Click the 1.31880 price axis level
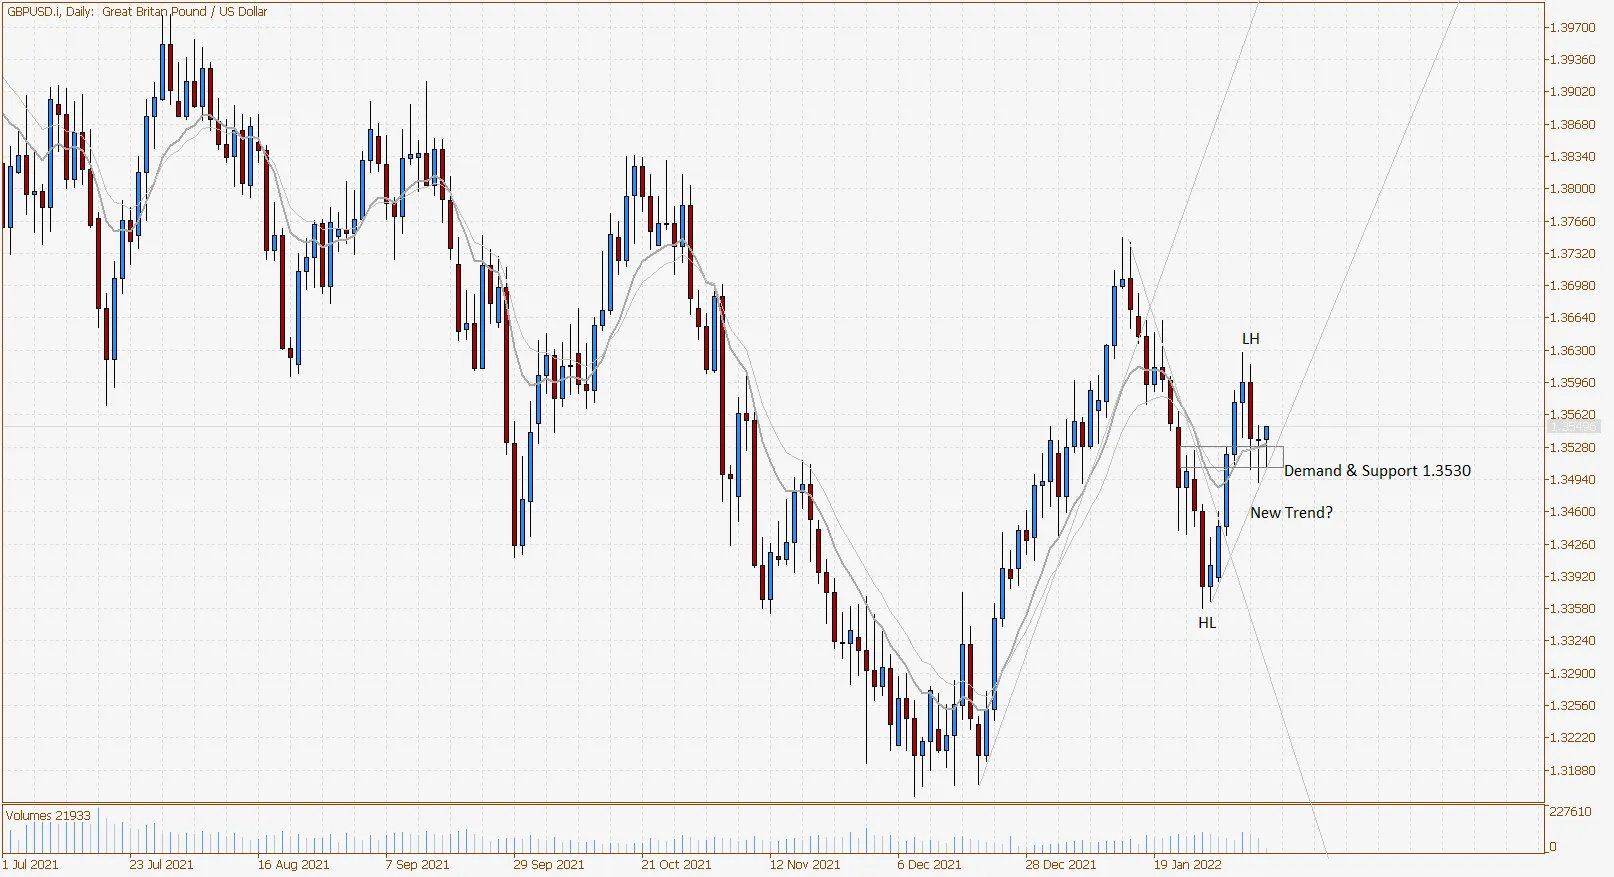This screenshot has width=1614, height=877. (1572, 771)
